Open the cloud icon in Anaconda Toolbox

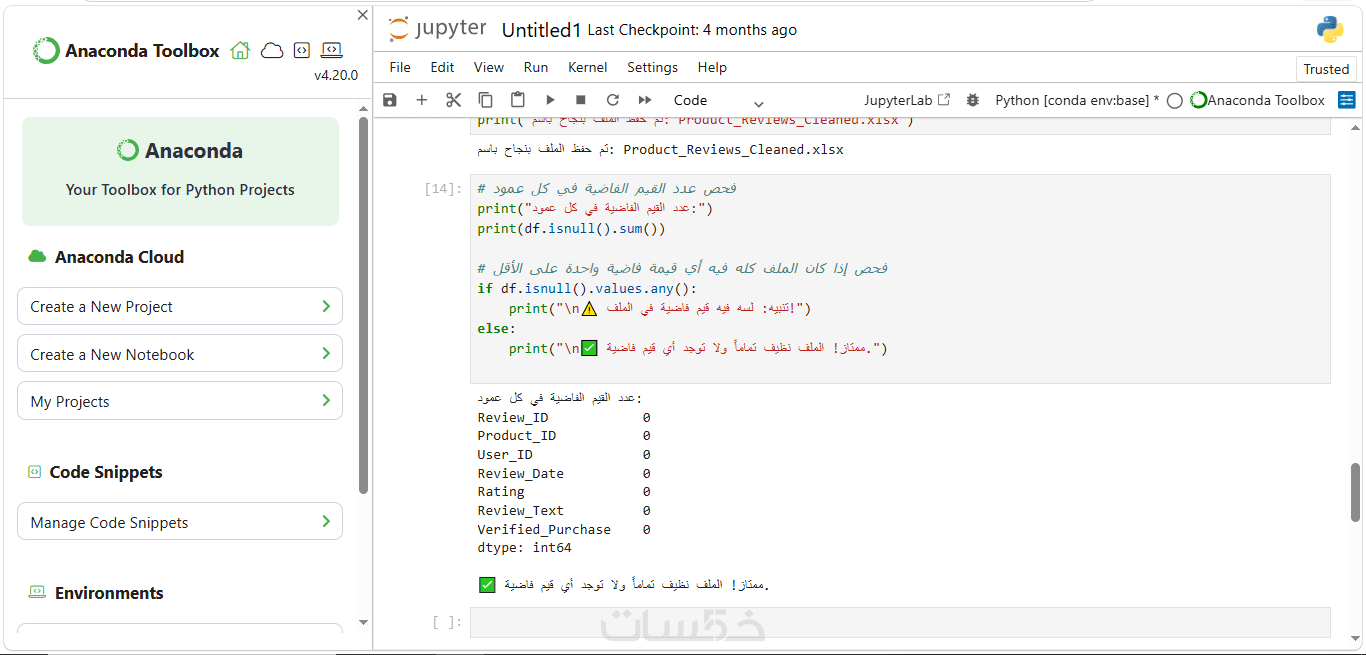(x=272, y=51)
